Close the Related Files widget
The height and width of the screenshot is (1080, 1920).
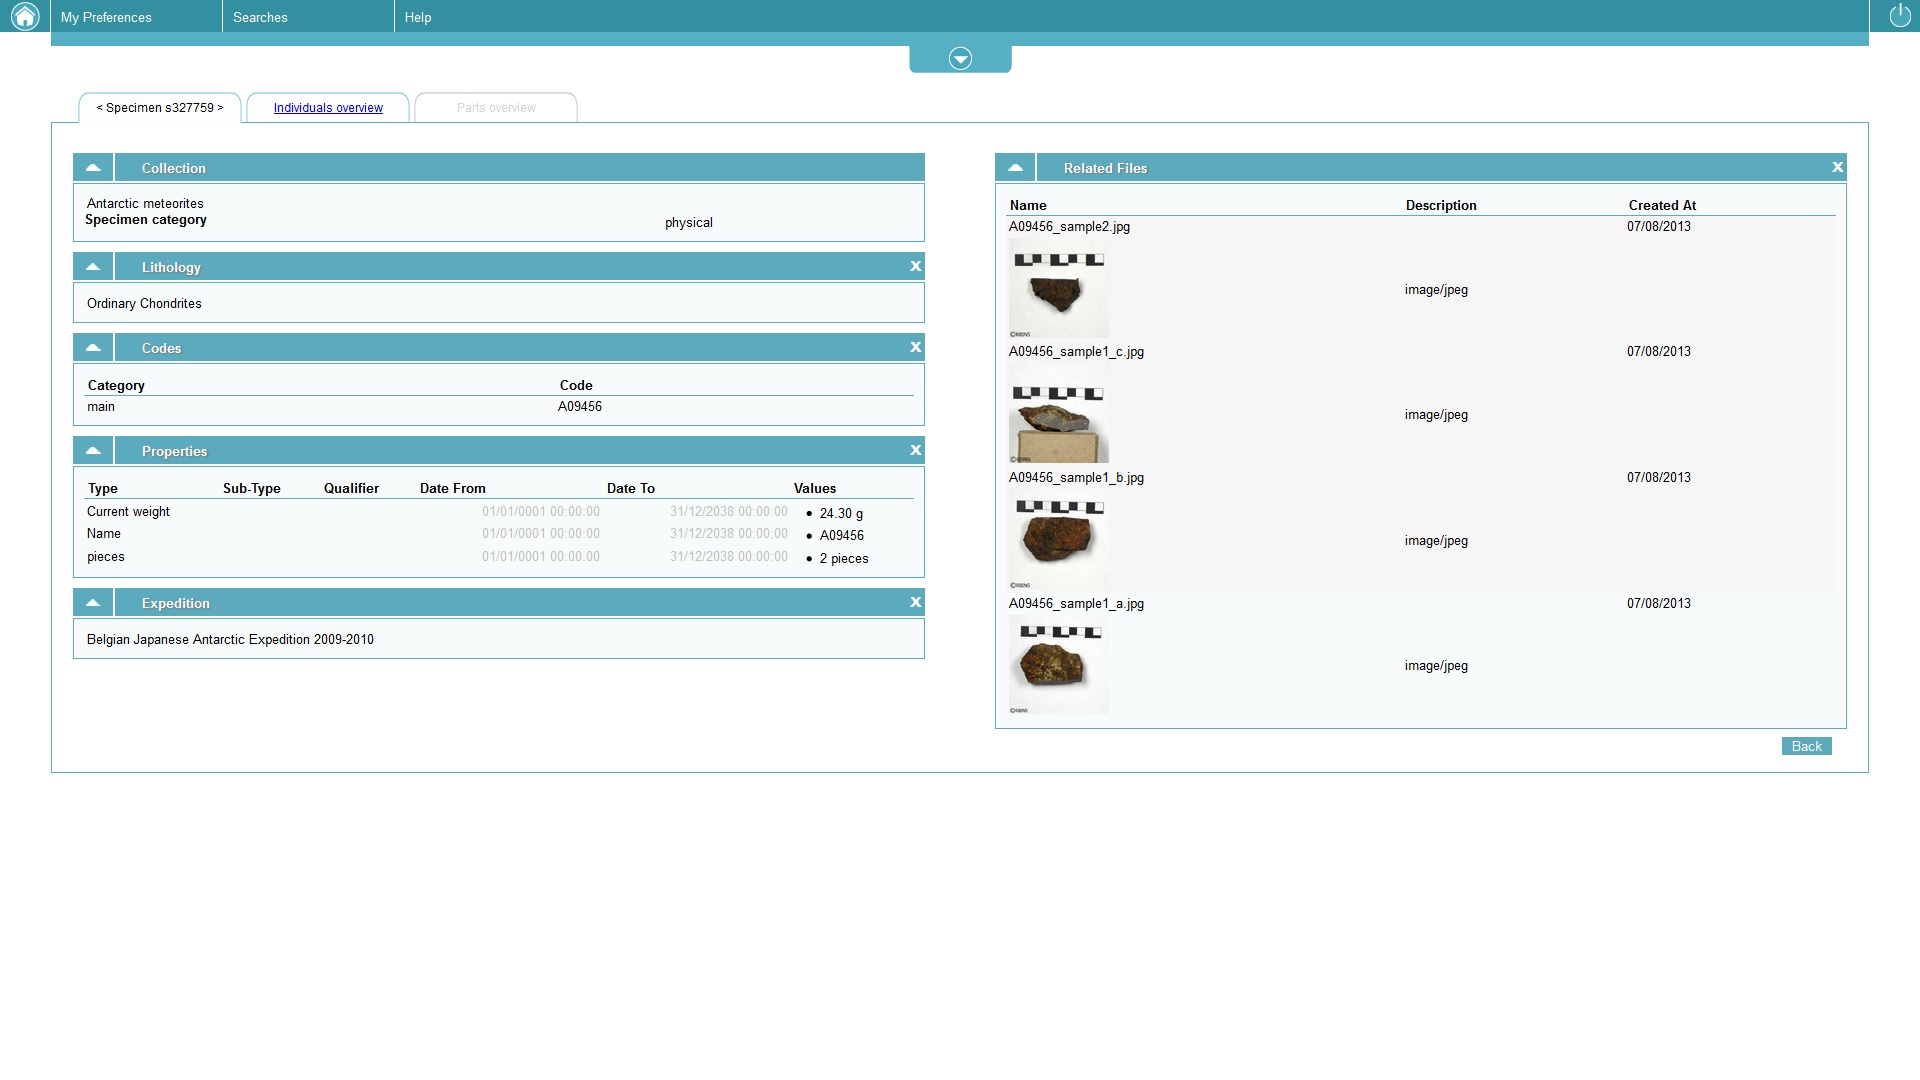click(1837, 167)
